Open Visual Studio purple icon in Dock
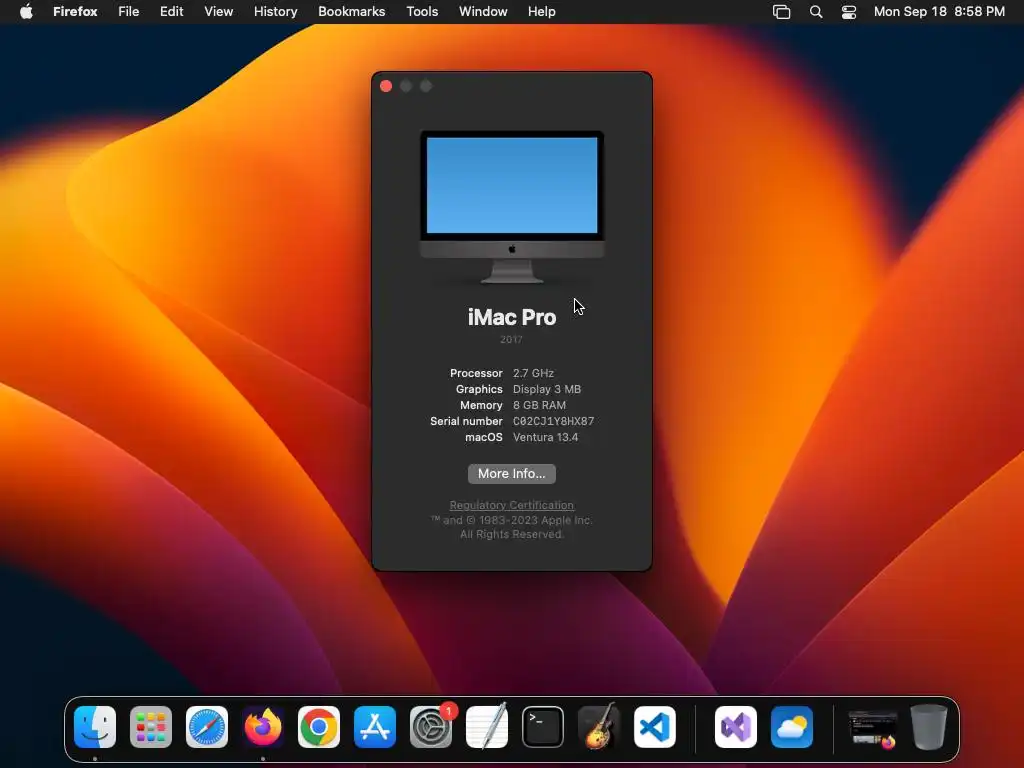Image resolution: width=1024 pixels, height=768 pixels. pyautogui.click(x=736, y=727)
